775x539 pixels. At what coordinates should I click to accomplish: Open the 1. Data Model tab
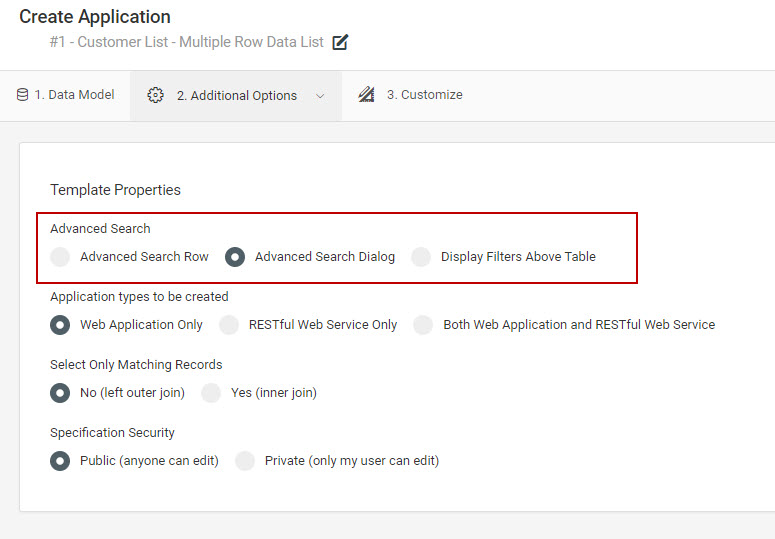tap(65, 95)
